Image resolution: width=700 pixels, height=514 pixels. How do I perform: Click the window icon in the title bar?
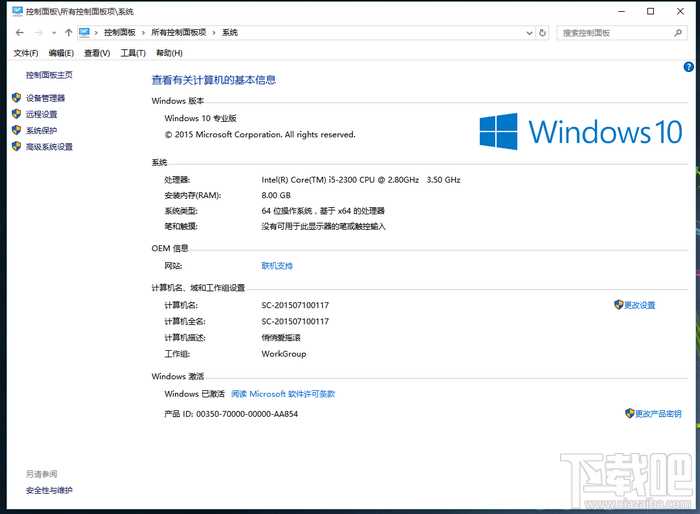(17, 11)
